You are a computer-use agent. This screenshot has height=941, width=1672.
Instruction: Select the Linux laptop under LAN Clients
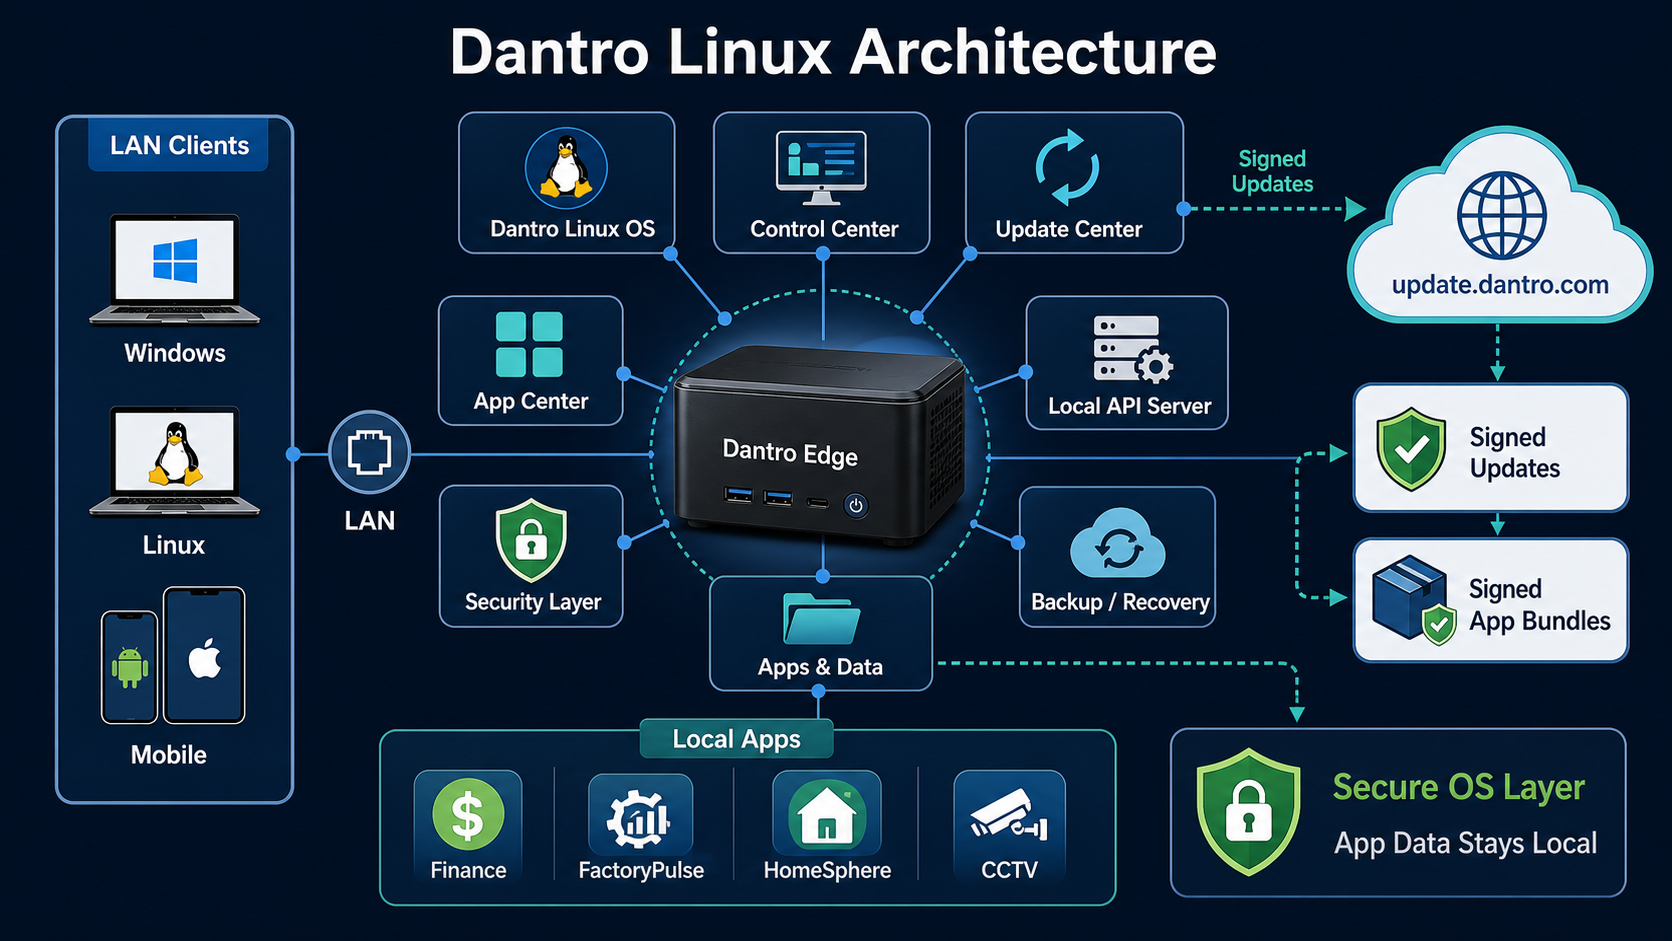click(x=175, y=462)
